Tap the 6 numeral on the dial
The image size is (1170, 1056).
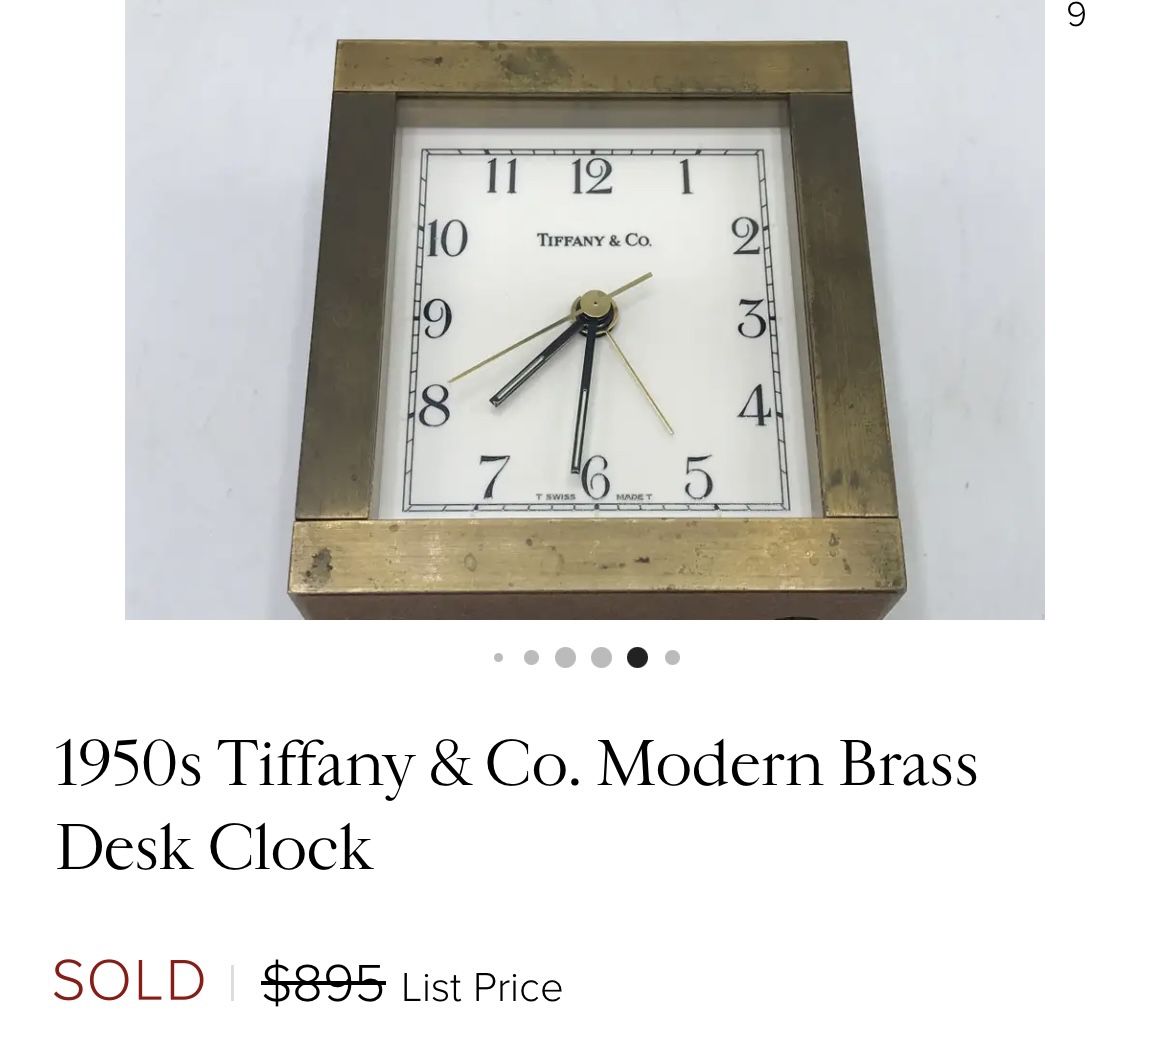[595, 476]
